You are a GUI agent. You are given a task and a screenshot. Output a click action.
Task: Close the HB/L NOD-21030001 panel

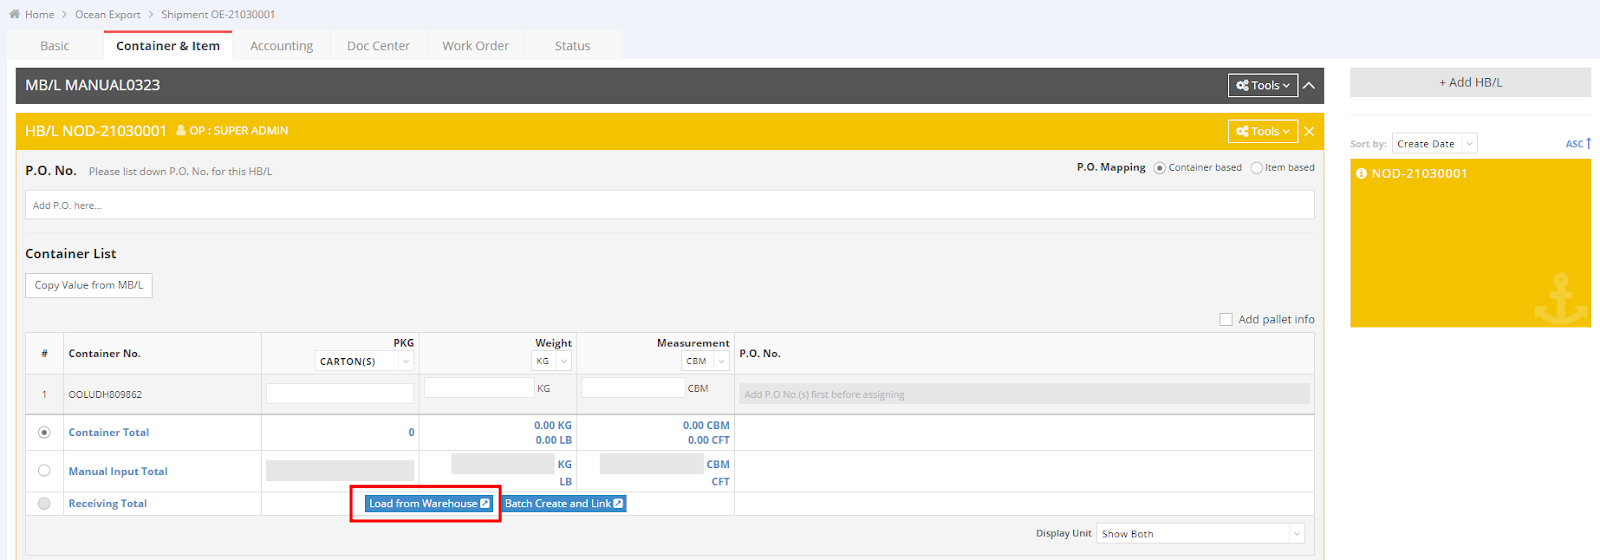click(x=1309, y=131)
